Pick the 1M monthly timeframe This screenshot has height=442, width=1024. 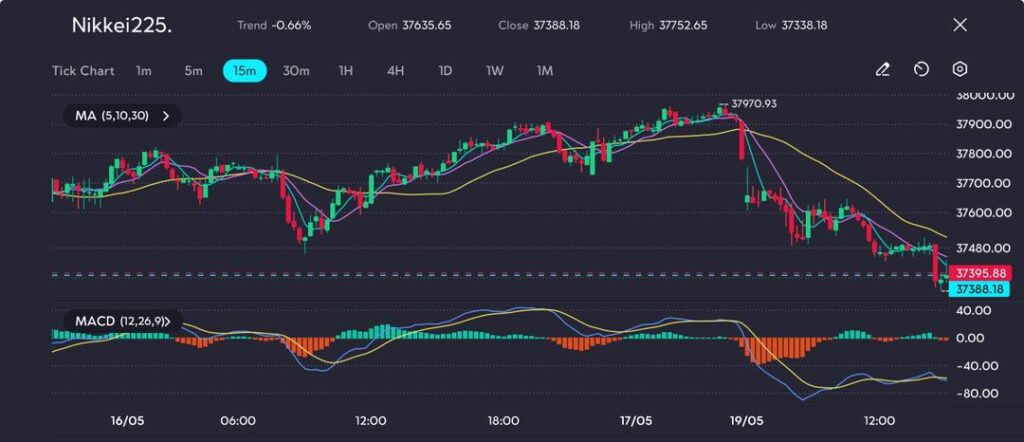coord(545,71)
